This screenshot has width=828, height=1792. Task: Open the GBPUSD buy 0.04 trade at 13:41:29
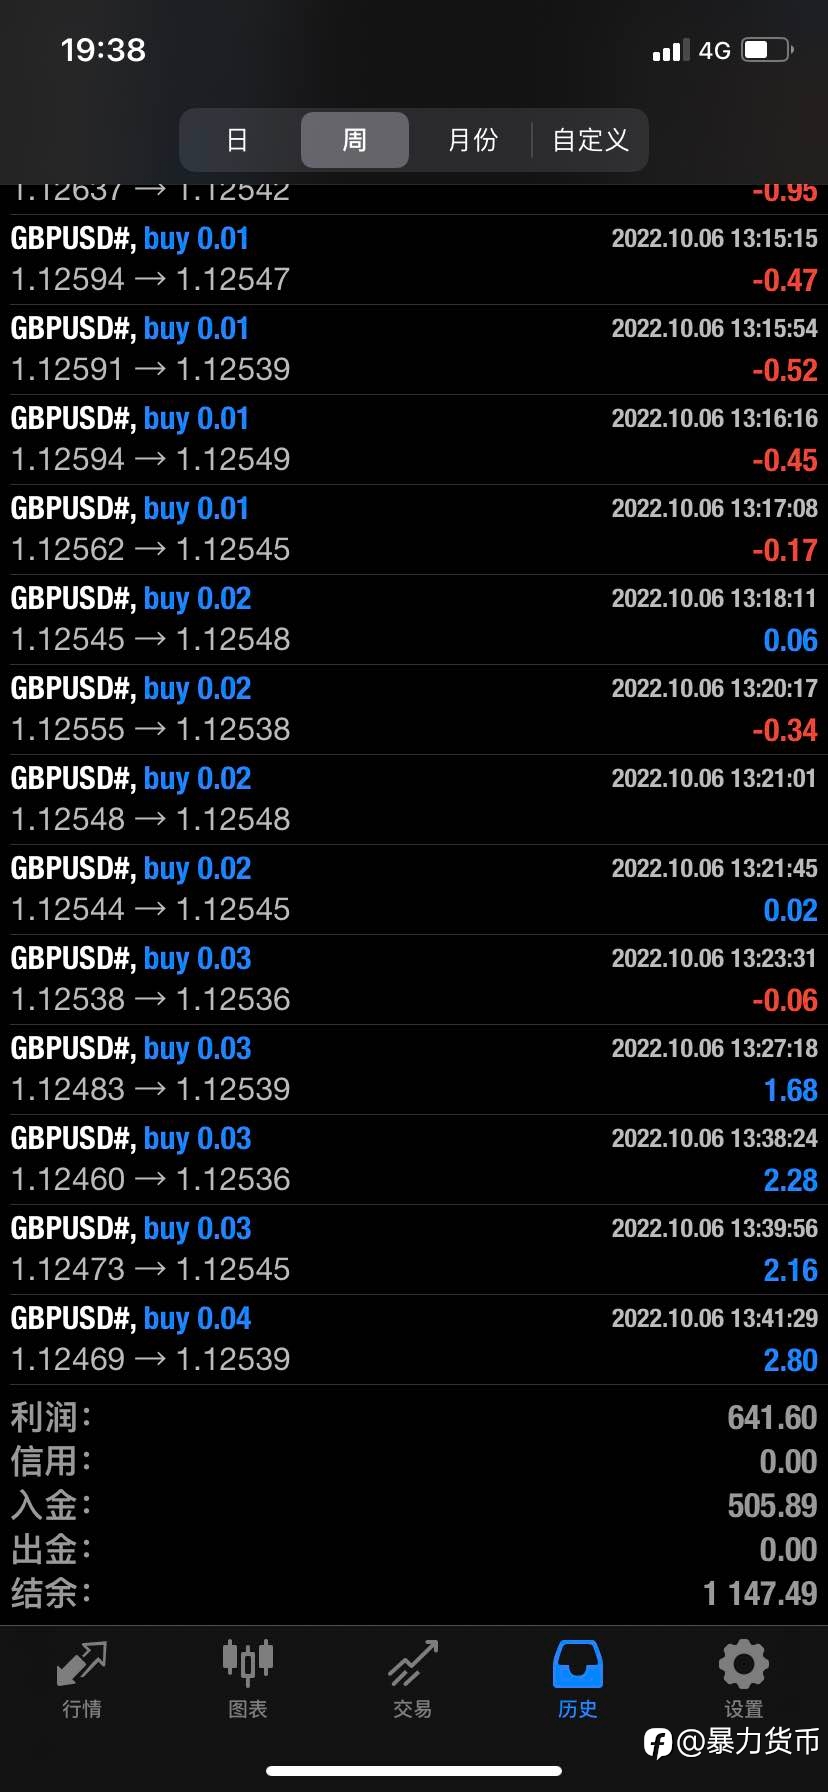click(x=414, y=1340)
